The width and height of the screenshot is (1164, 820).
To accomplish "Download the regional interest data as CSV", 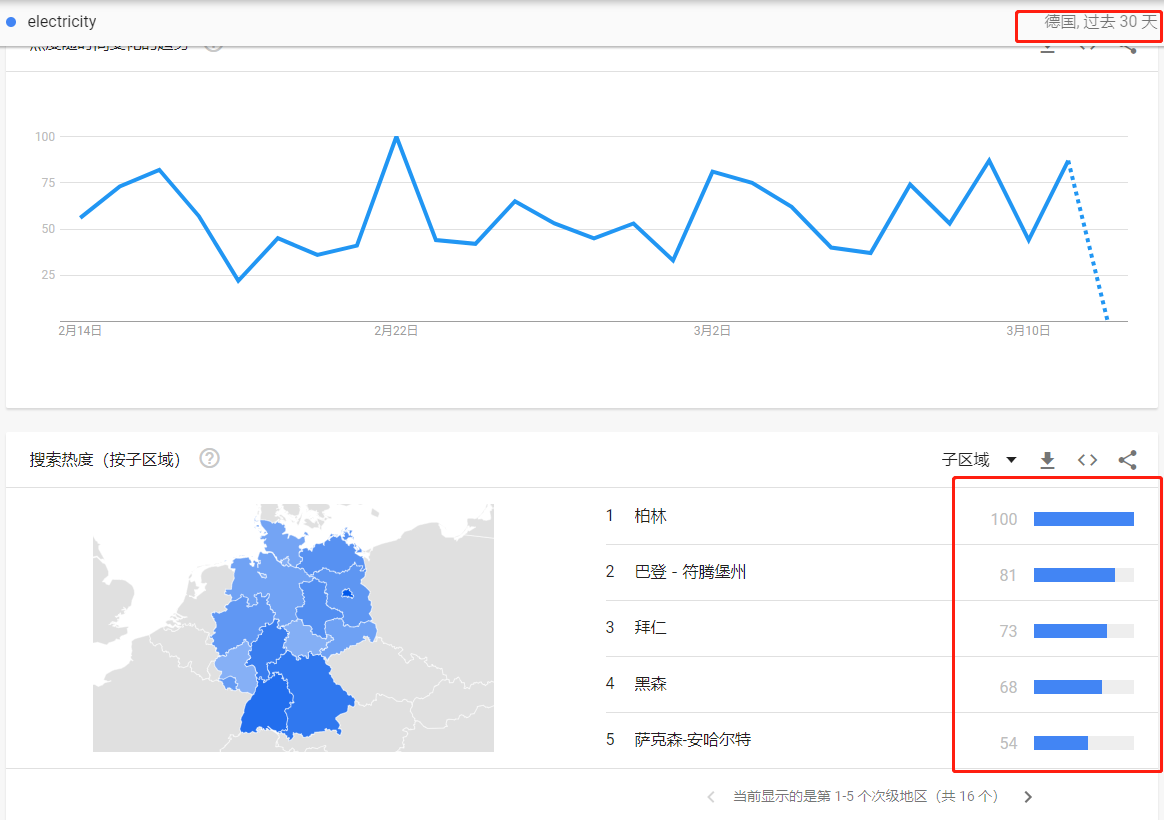I will click(x=1047, y=460).
